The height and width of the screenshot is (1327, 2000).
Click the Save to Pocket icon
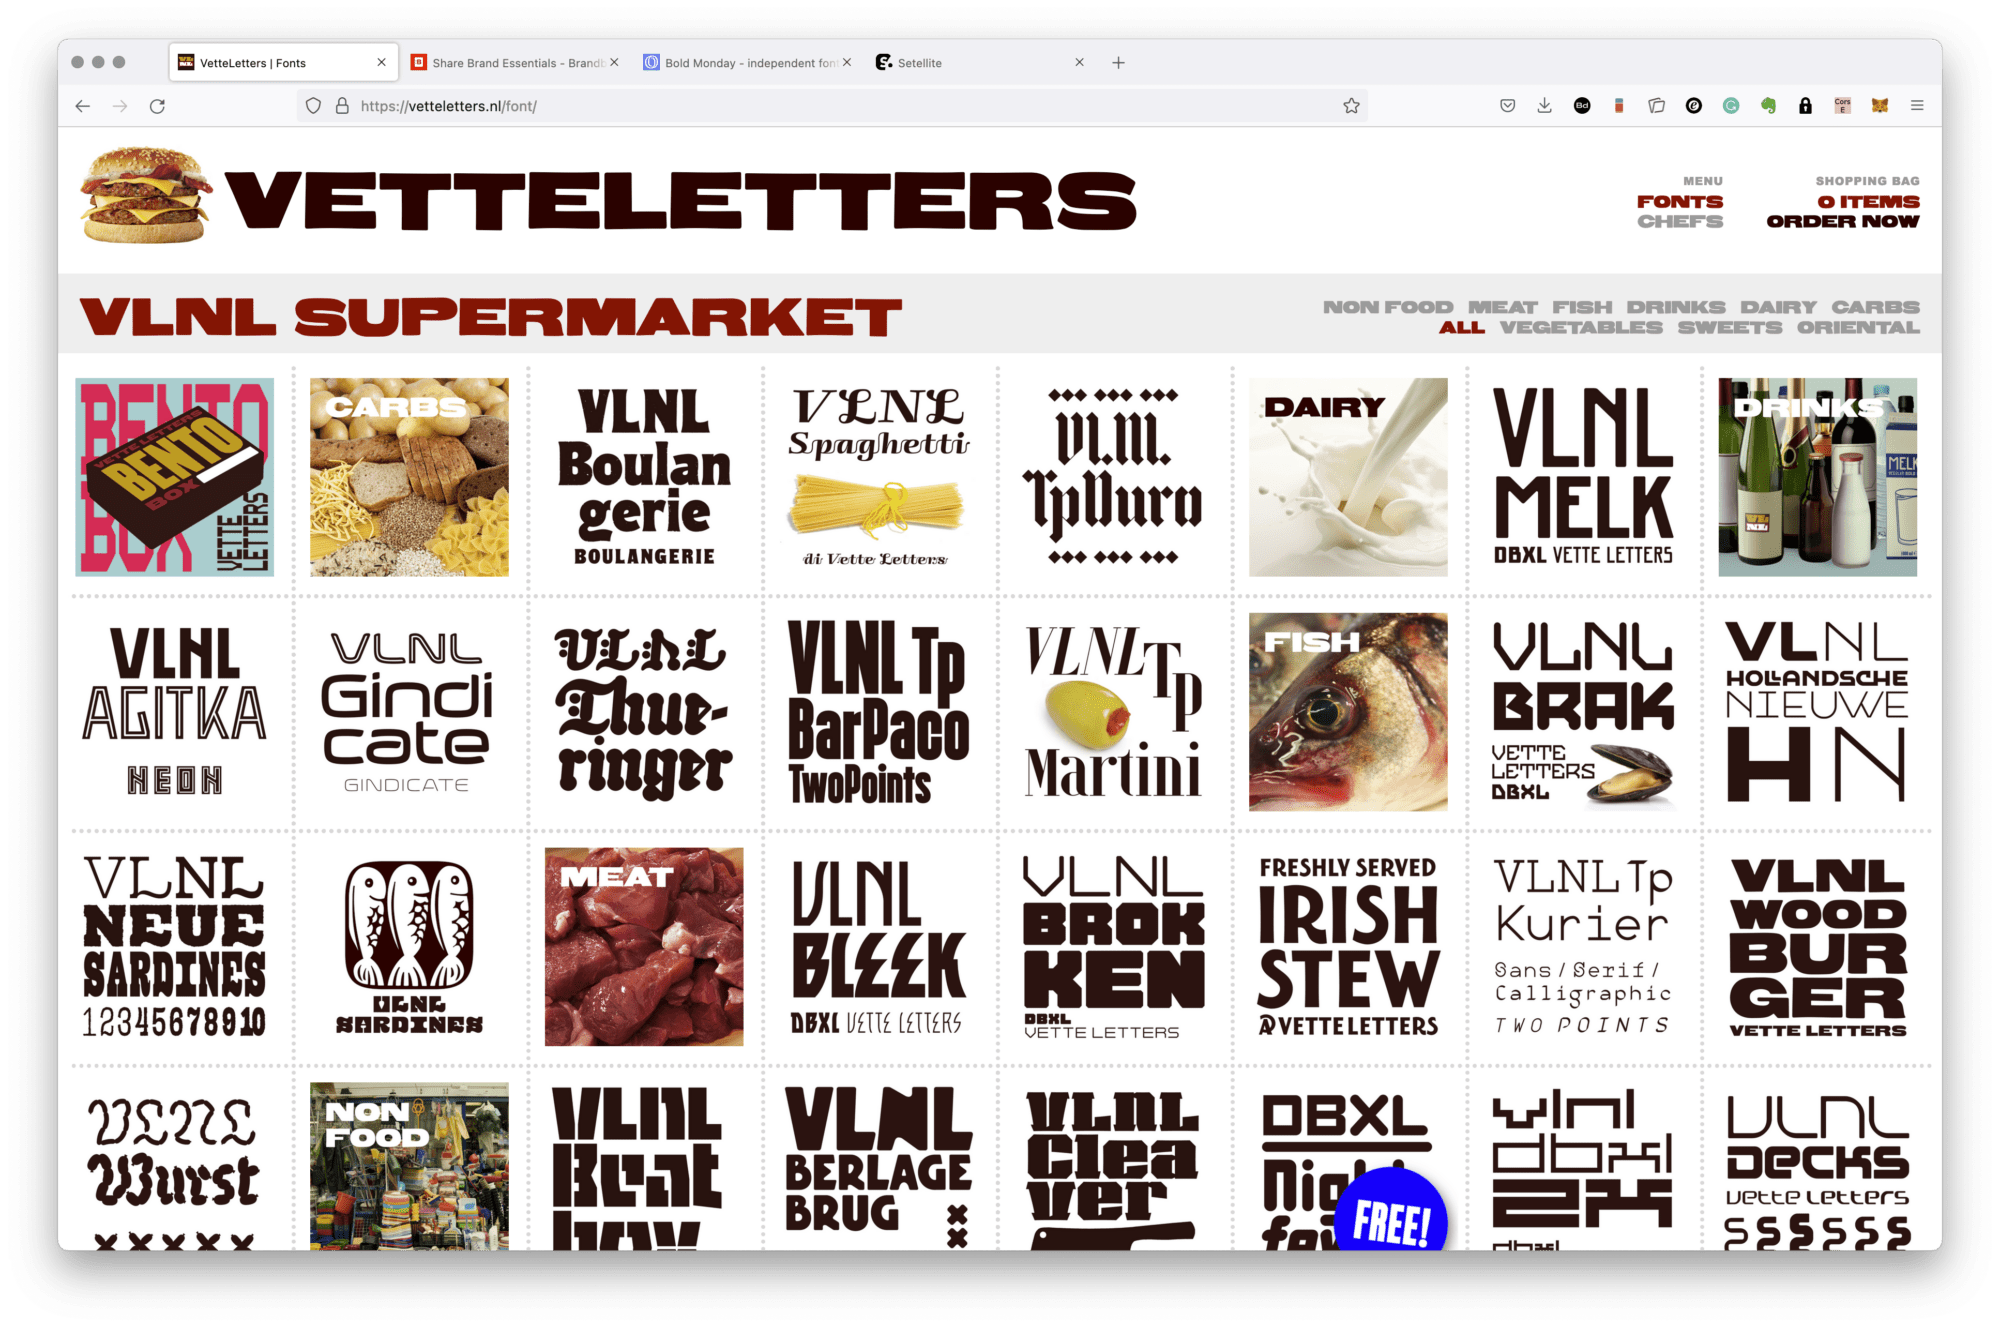(1507, 105)
